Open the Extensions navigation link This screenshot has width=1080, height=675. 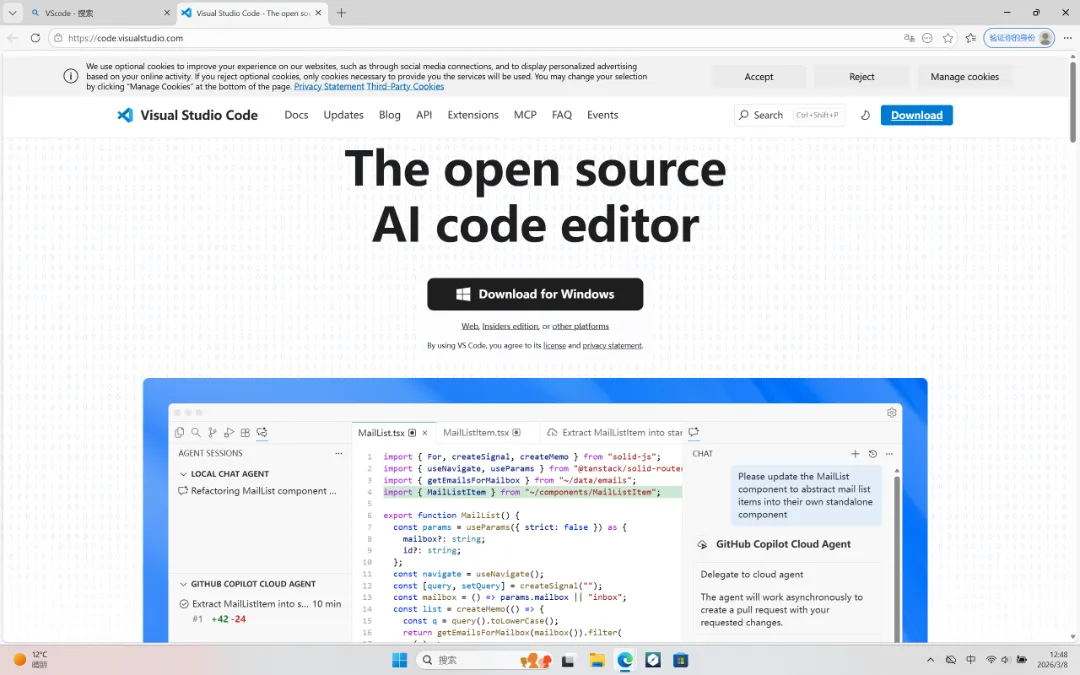click(x=472, y=115)
